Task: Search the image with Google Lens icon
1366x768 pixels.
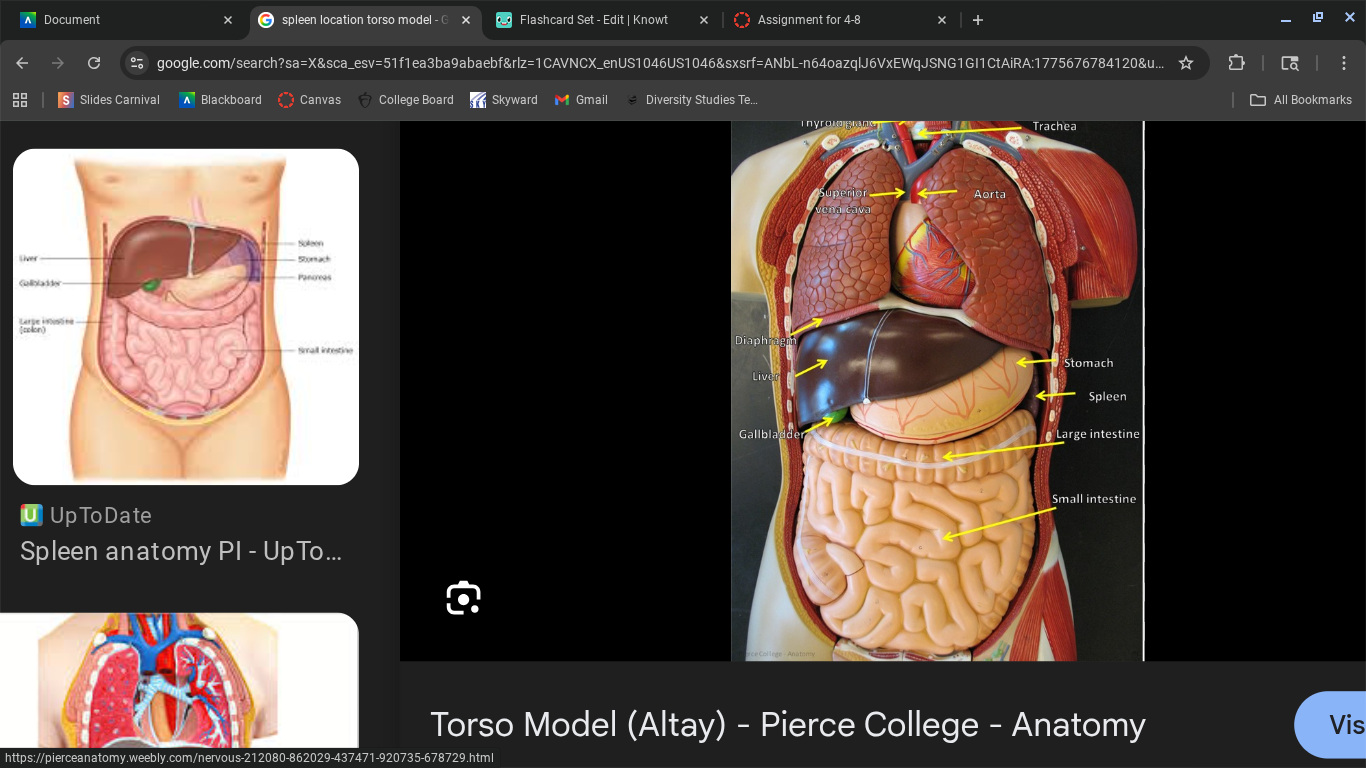Action: pos(463,598)
